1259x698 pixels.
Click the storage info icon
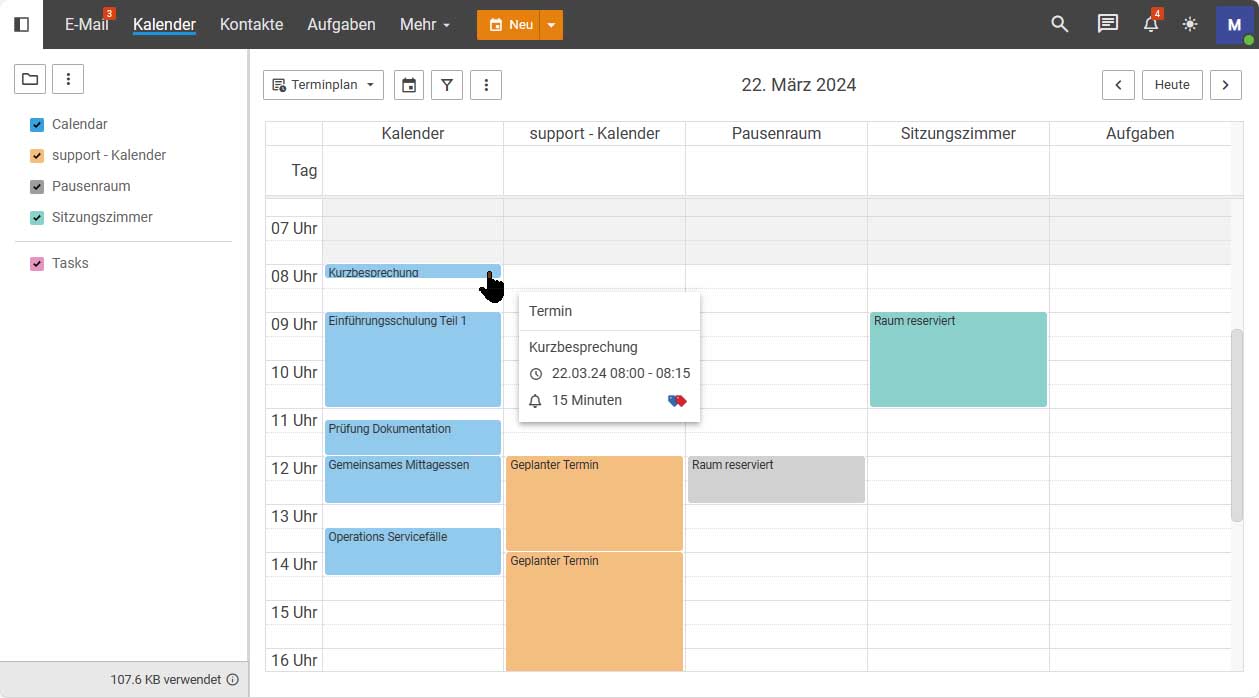(x=233, y=679)
